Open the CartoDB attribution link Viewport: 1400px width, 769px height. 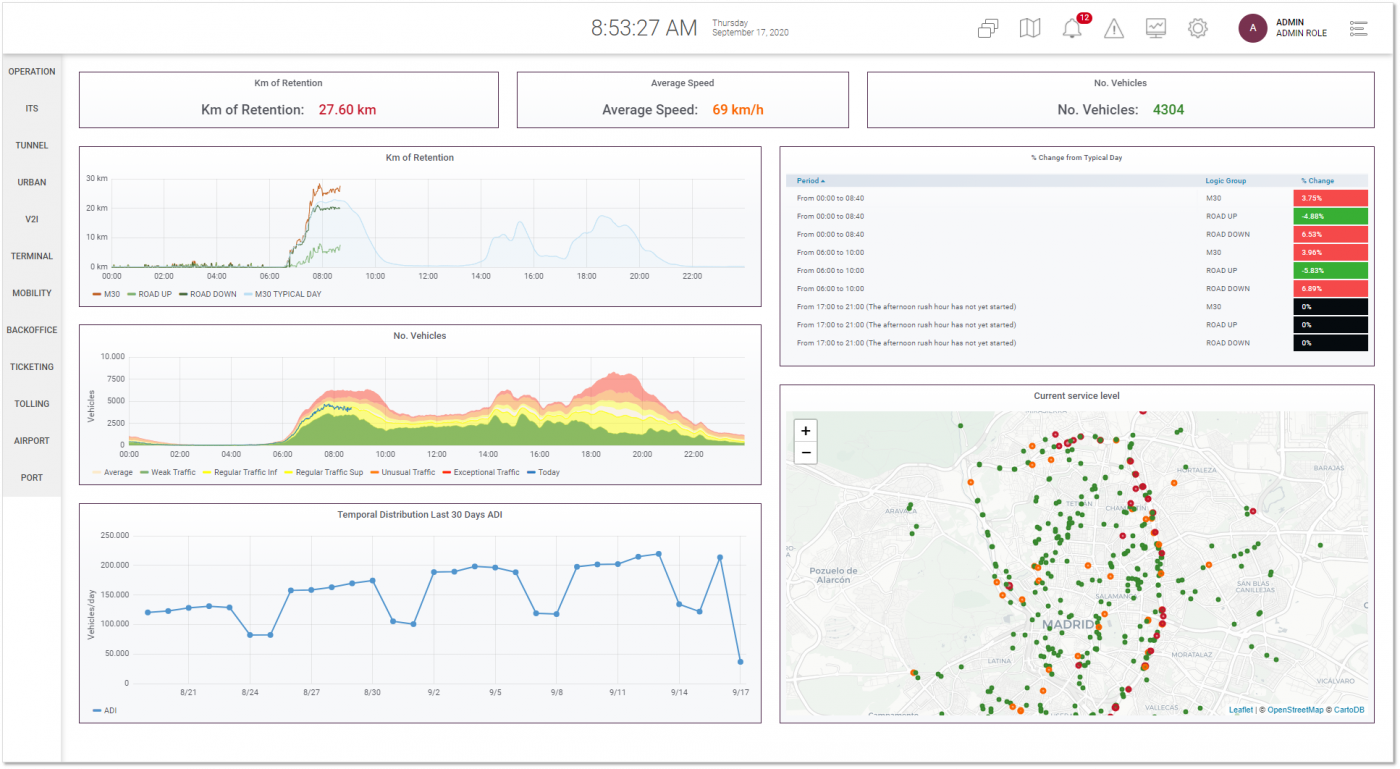tap(1349, 710)
